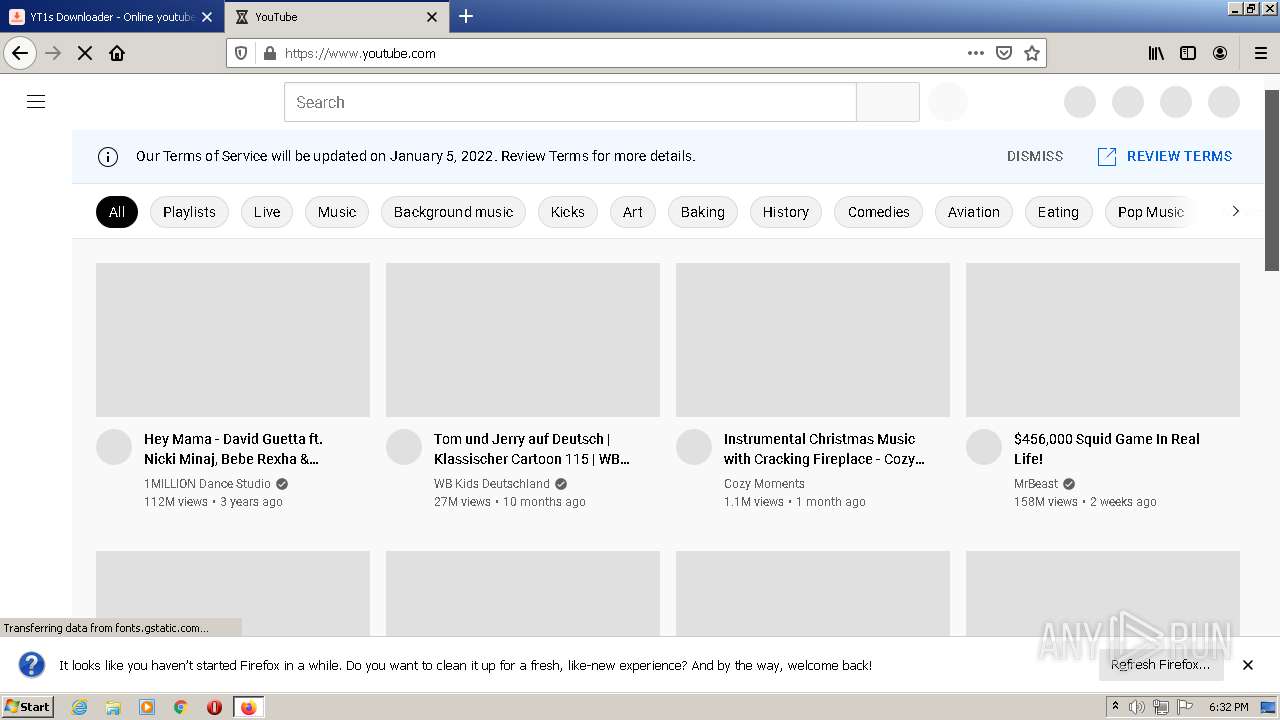Select the Music filter chip
Screen dimensions: 1280x720
pyautogui.click(x=337, y=212)
